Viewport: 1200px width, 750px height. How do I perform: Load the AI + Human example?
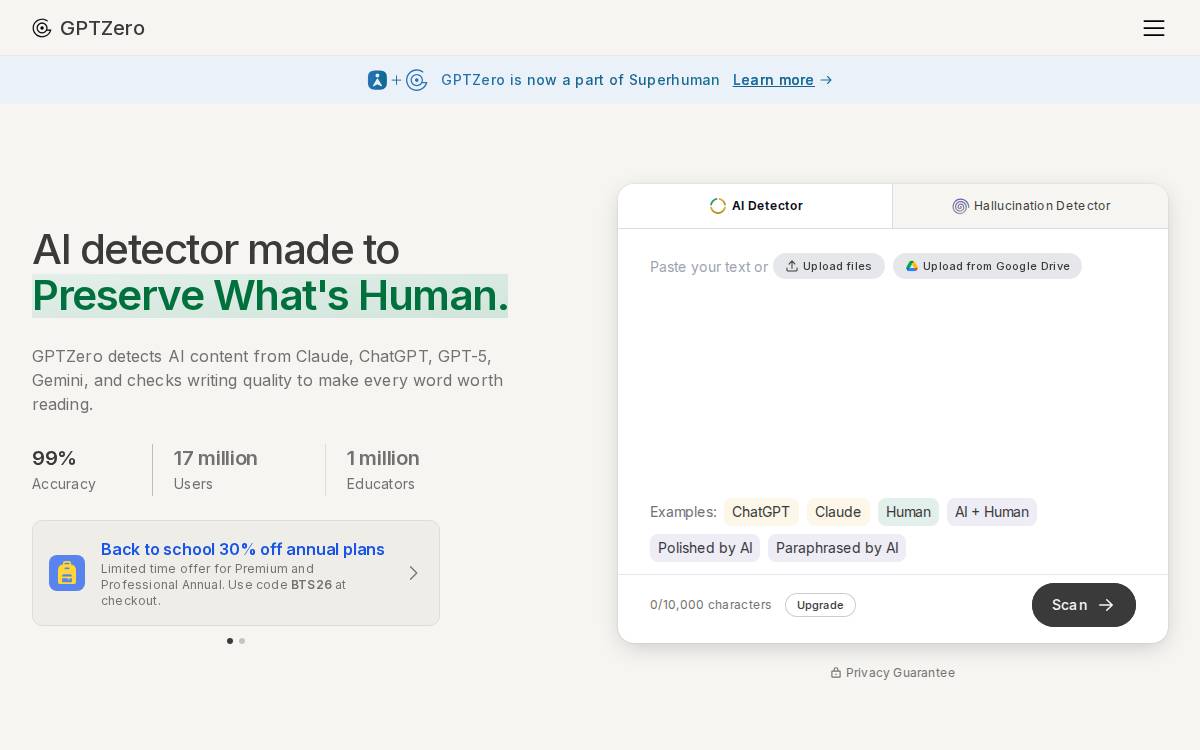[992, 512]
